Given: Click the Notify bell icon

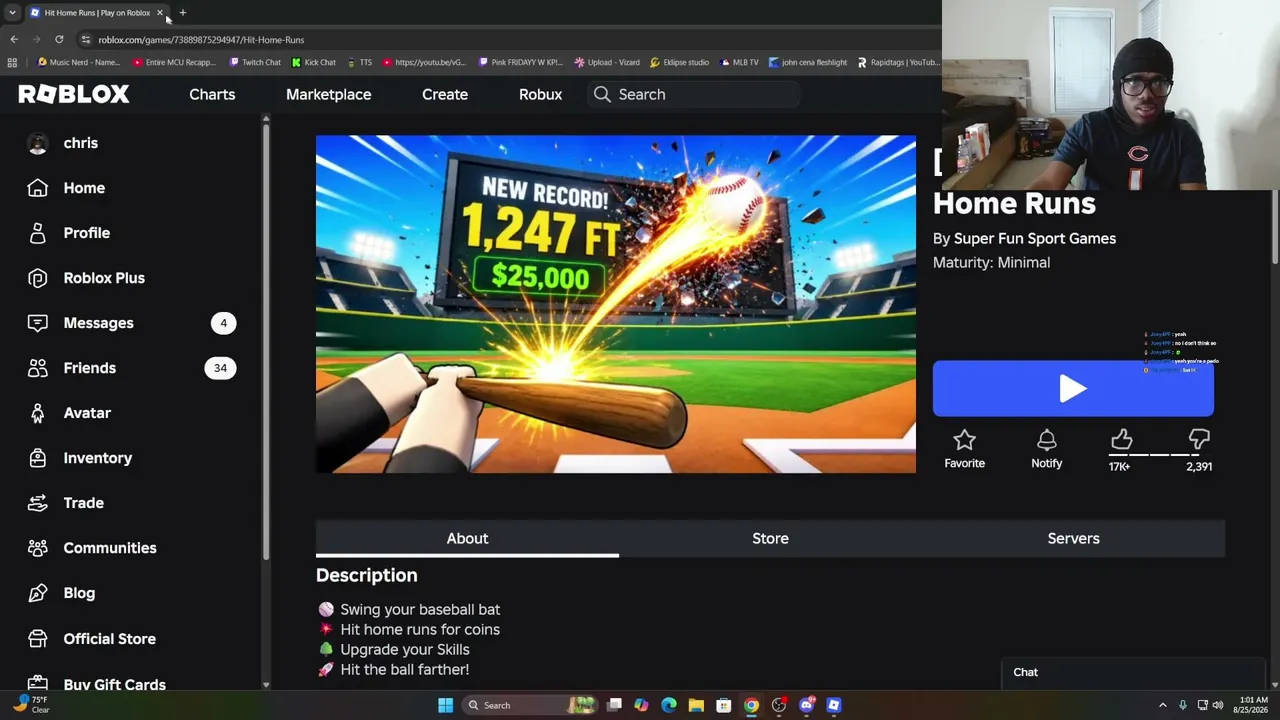Looking at the screenshot, I should coord(1047,440).
